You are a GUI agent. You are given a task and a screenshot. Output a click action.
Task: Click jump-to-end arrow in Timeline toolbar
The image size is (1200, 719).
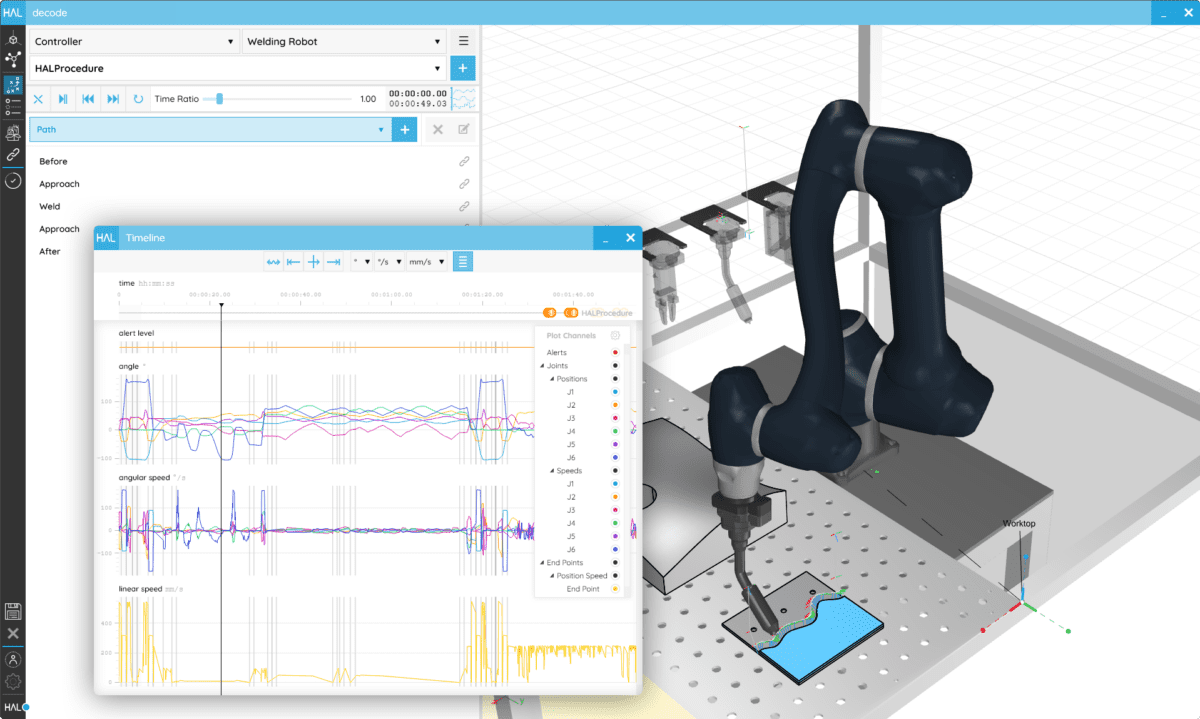(x=335, y=262)
